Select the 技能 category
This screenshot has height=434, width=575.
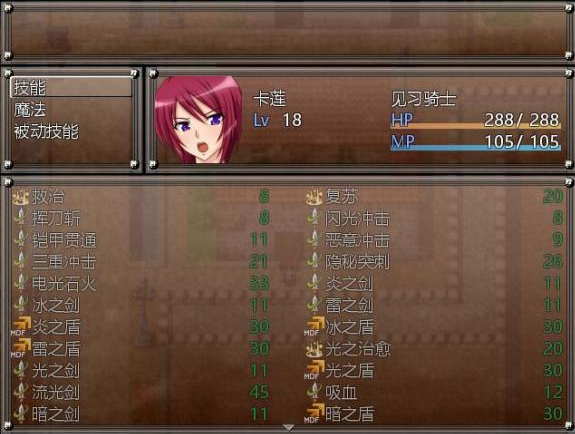71,87
